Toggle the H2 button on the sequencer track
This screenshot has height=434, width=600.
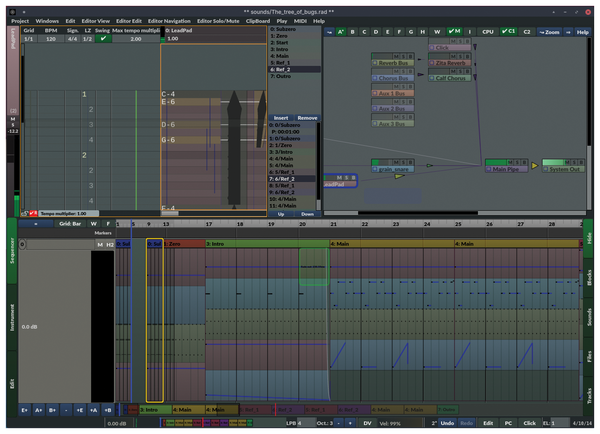110,244
